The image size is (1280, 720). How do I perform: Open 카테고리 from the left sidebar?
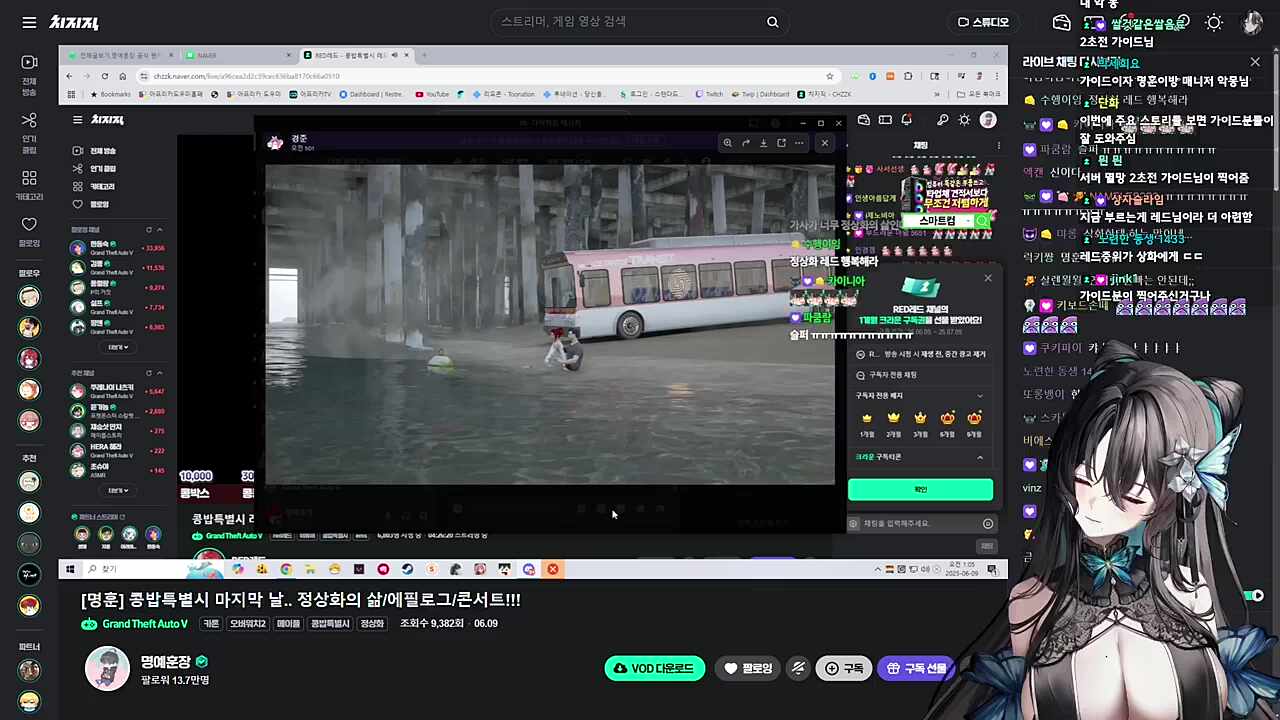29,184
